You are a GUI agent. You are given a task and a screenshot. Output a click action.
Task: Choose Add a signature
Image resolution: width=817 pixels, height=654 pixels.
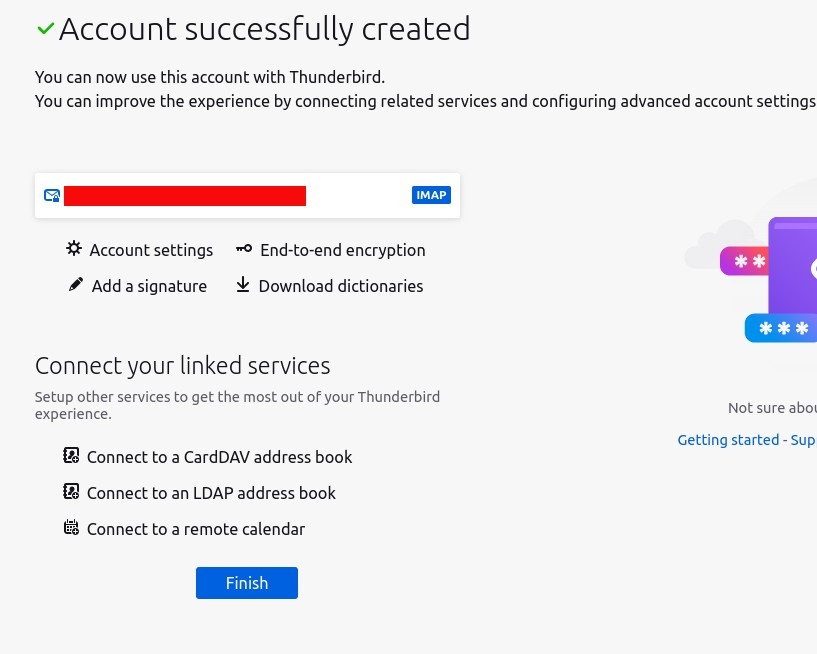149,286
